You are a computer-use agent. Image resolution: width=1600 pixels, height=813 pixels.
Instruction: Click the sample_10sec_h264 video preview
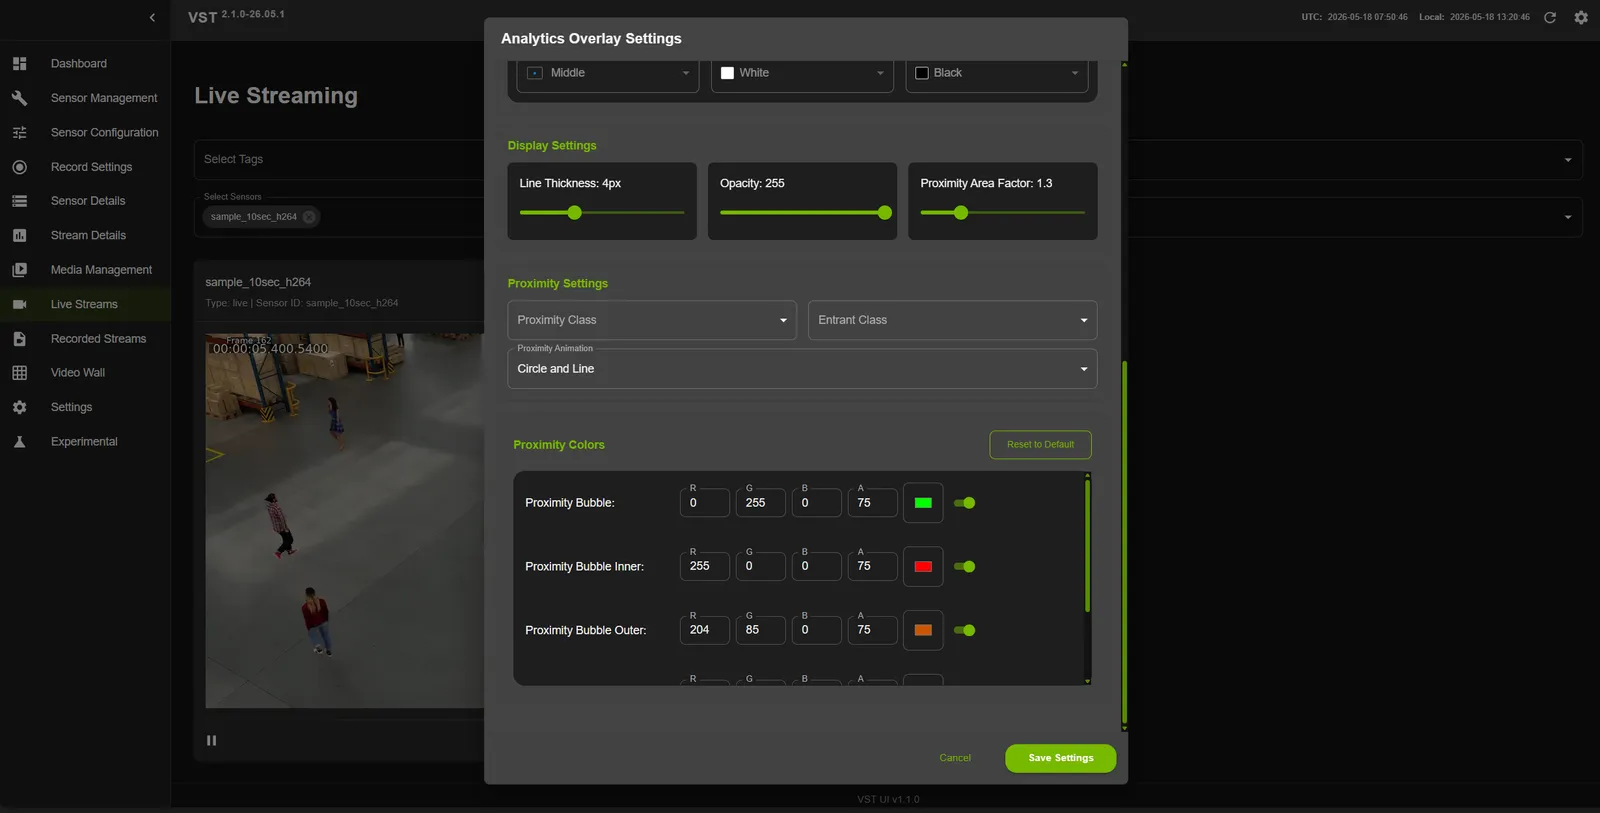coord(345,521)
